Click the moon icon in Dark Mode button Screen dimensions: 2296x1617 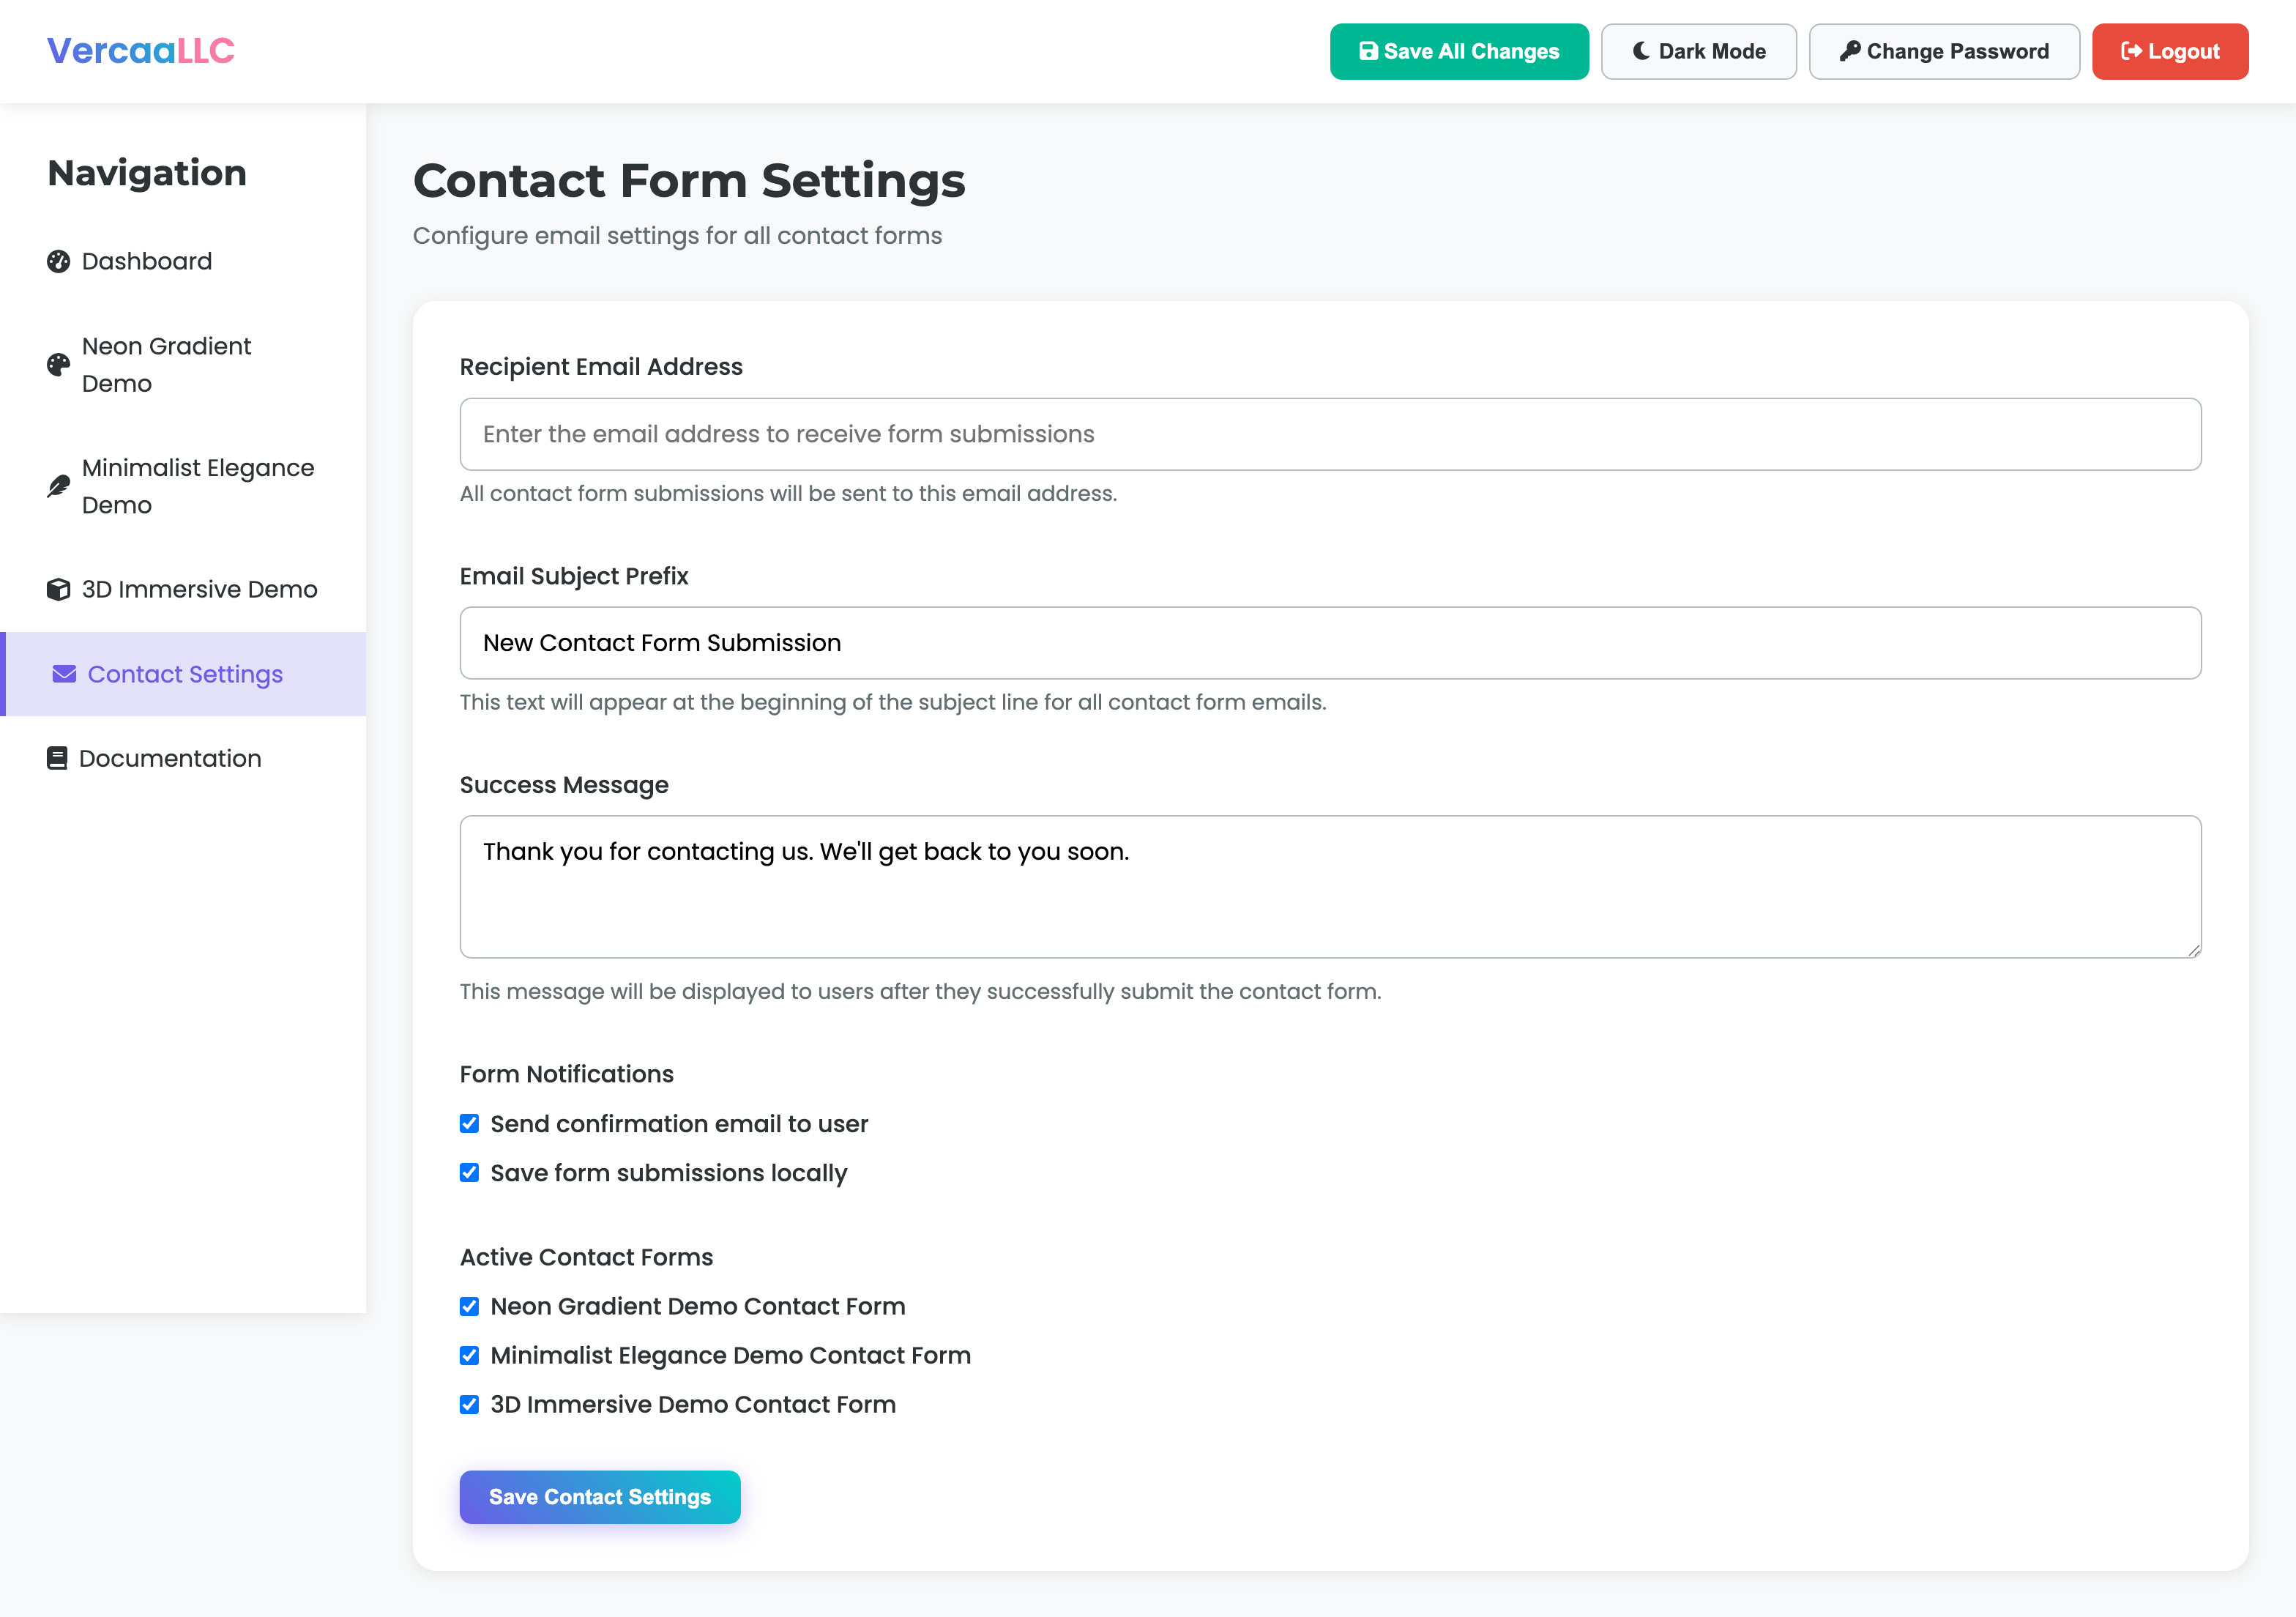pos(1641,51)
